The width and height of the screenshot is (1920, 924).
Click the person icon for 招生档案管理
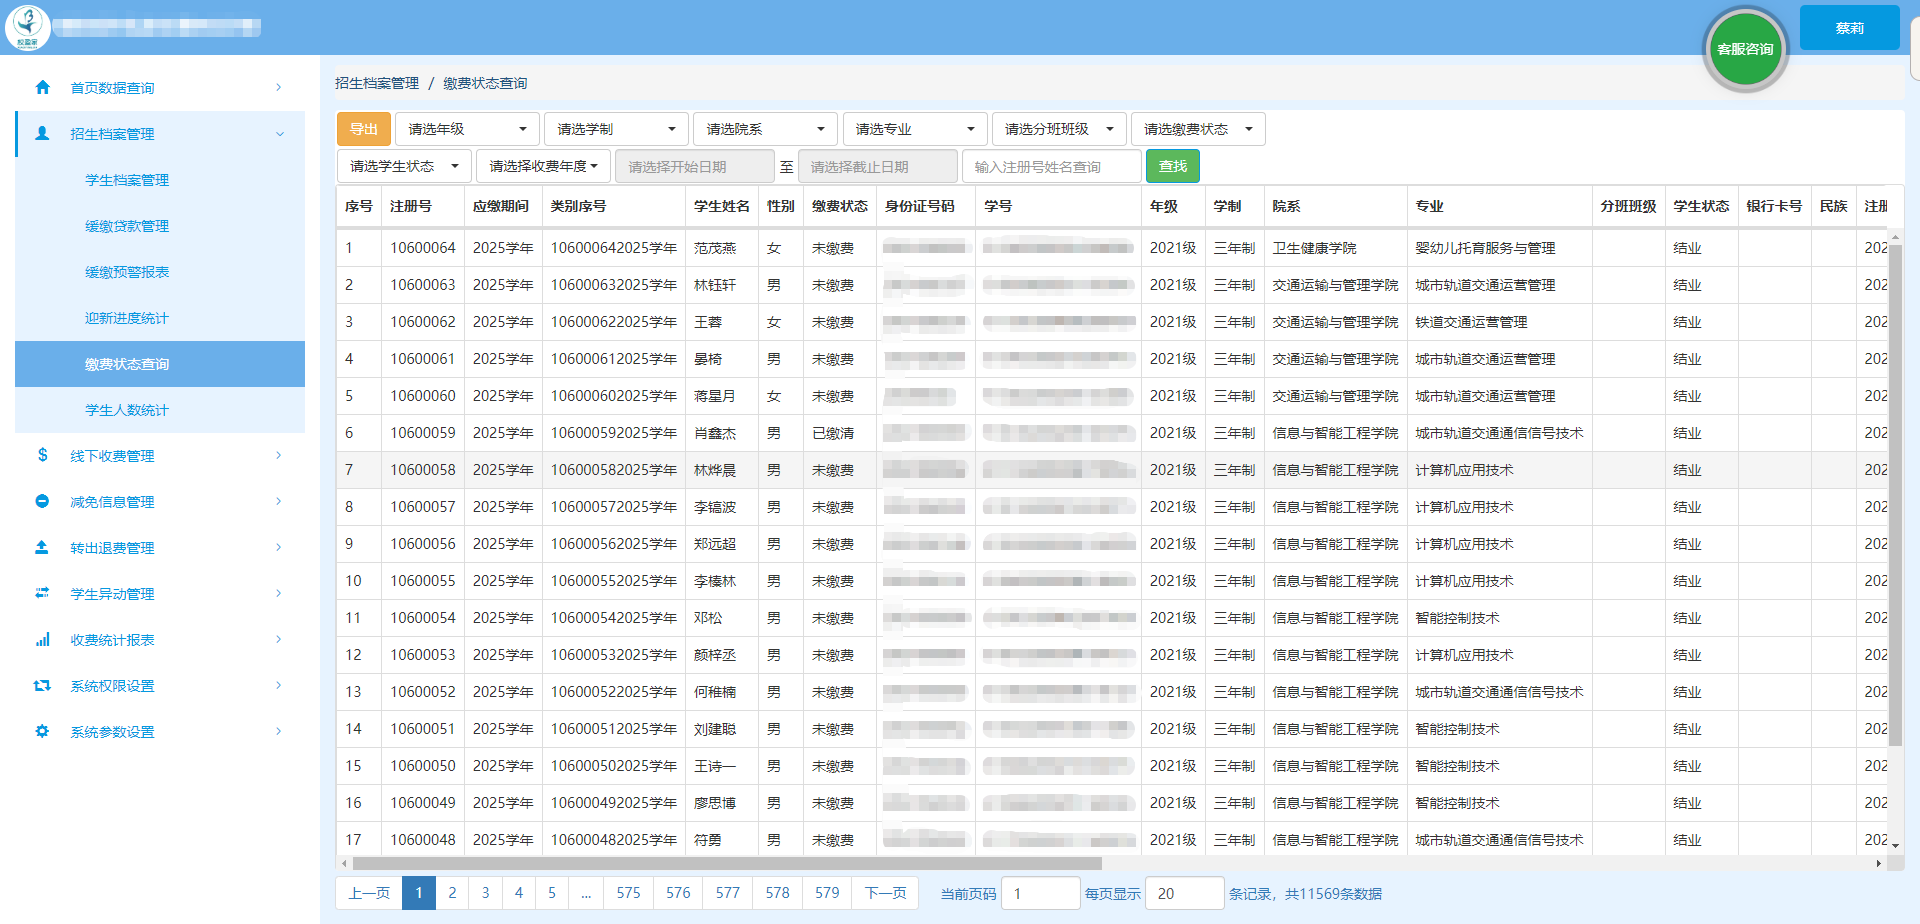click(42, 133)
